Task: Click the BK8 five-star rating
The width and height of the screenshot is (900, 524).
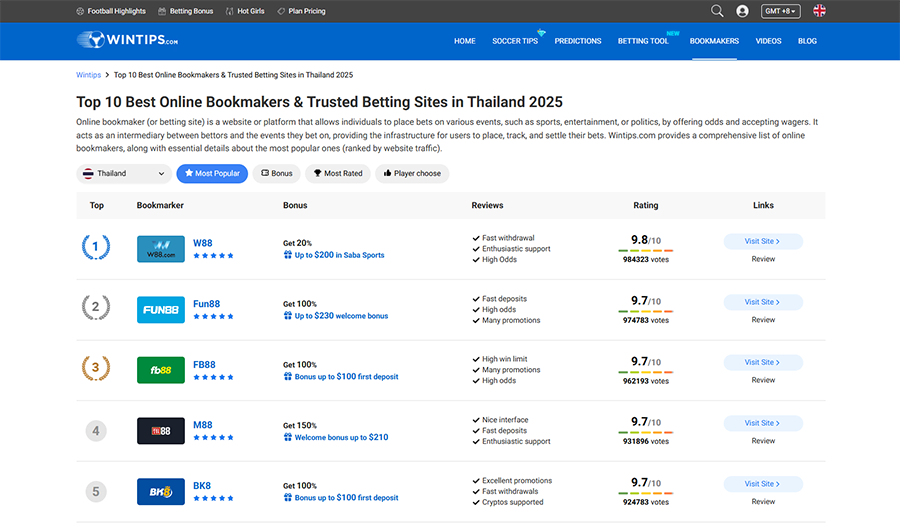Action: click(214, 499)
